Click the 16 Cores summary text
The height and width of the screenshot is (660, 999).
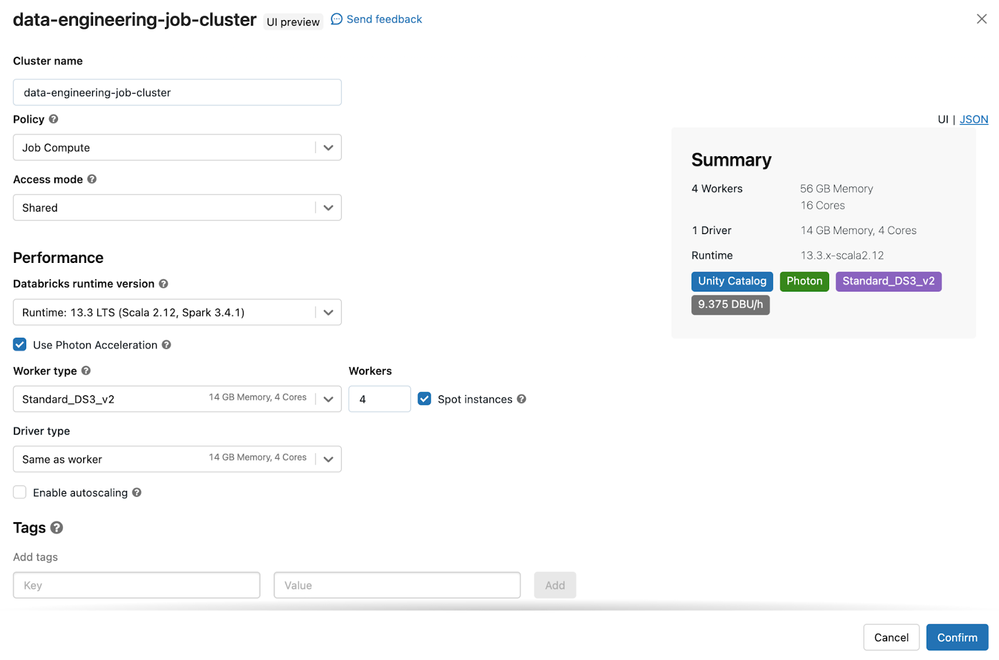(823, 205)
